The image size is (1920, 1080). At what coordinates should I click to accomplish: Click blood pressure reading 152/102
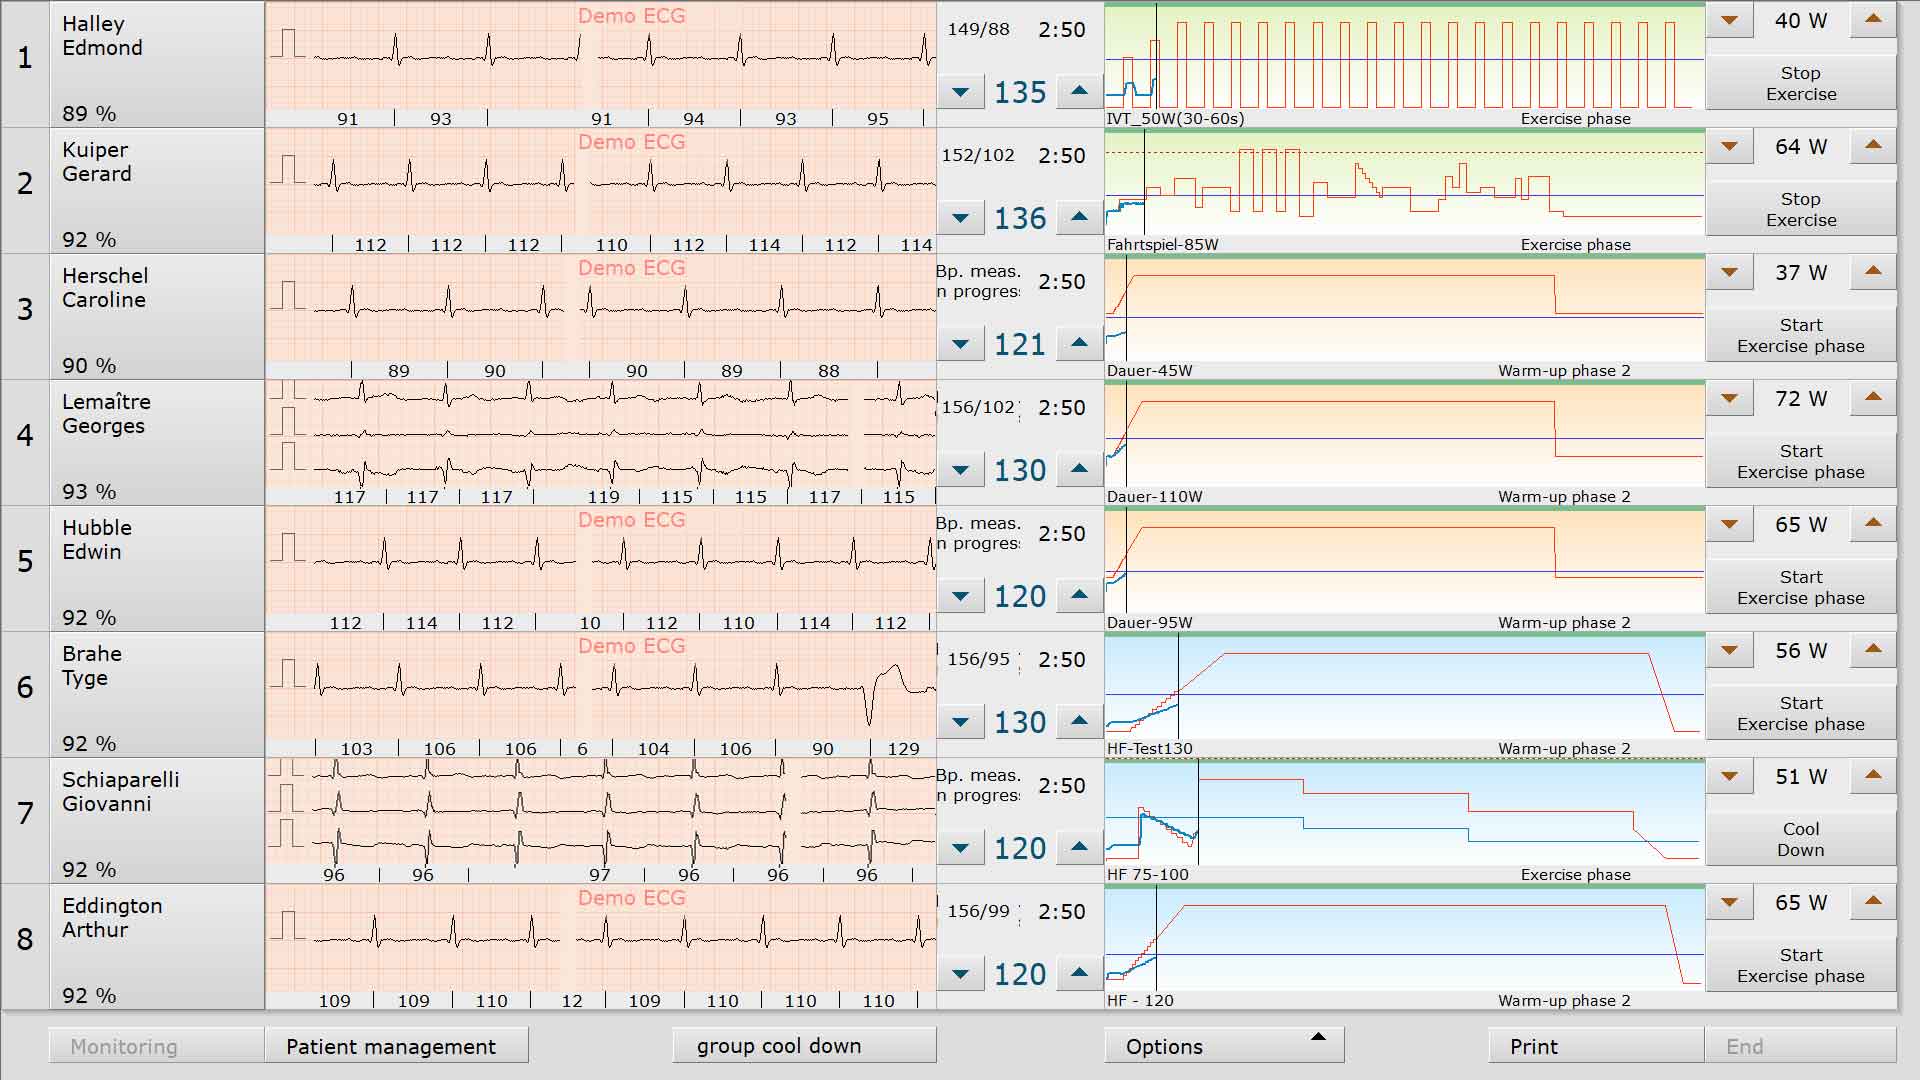(978, 155)
